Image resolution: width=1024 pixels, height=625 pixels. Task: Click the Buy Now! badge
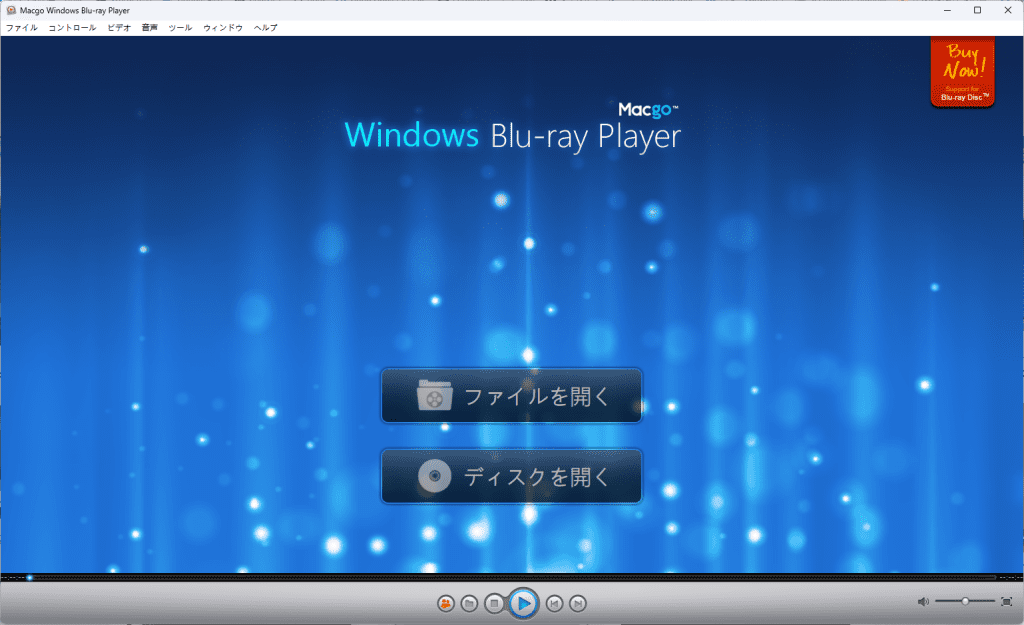click(x=963, y=72)
